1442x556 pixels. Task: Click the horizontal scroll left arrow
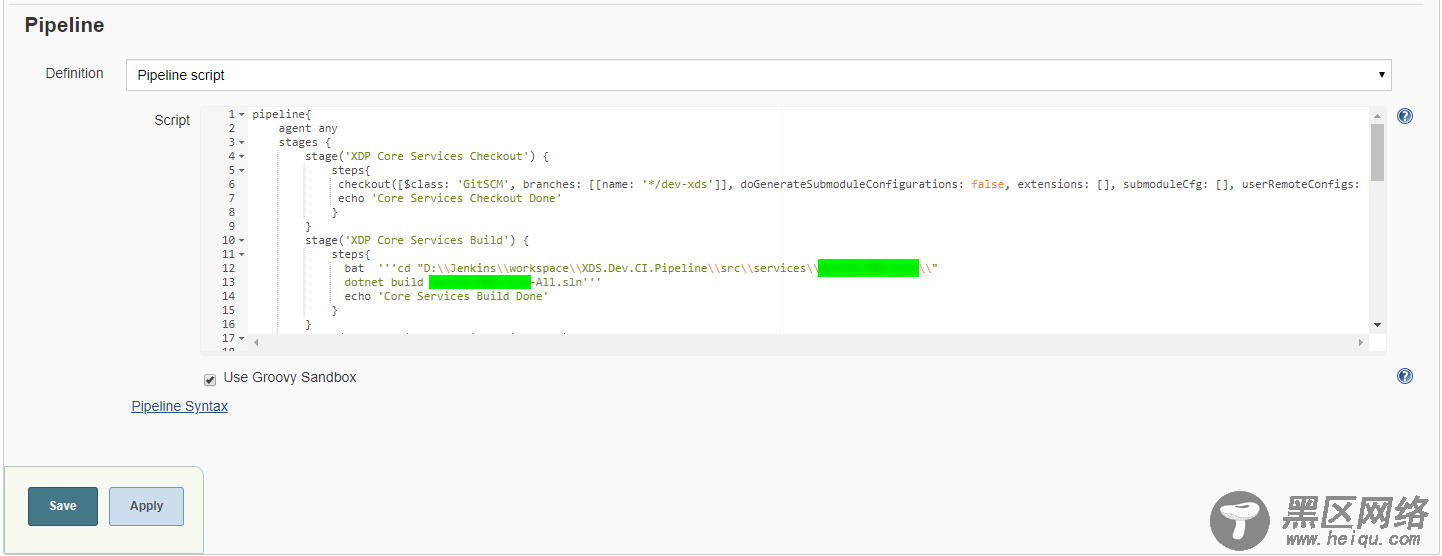(255, 342)
